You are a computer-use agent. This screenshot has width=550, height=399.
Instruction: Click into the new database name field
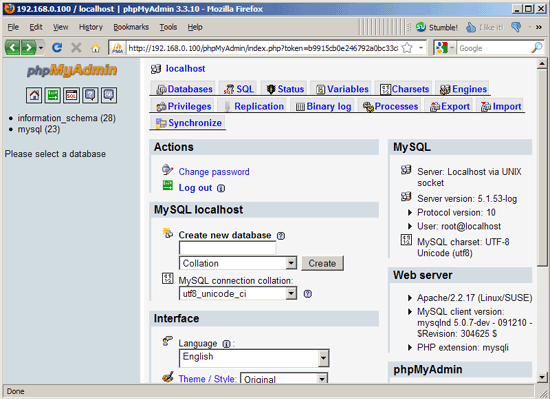pyautogui.click(x=227, y=248)
